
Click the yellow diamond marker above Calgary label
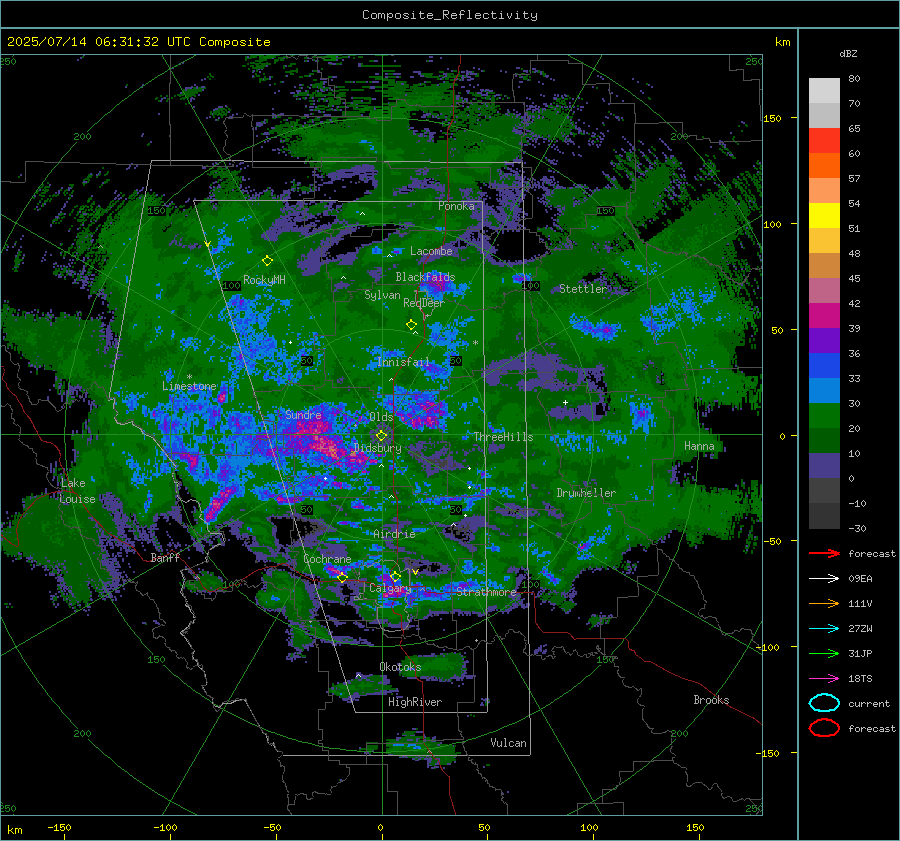pos(395,576)
